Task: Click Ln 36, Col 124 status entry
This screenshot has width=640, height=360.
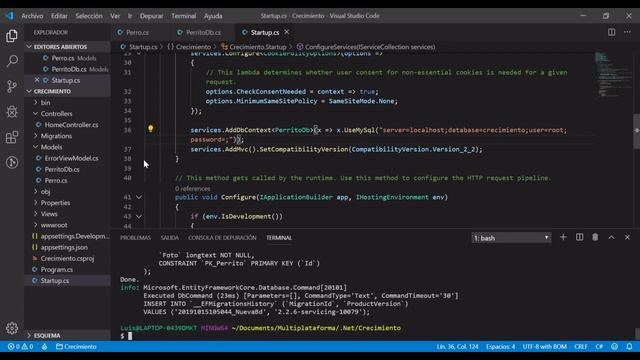Action: click(x=457, y=347)
